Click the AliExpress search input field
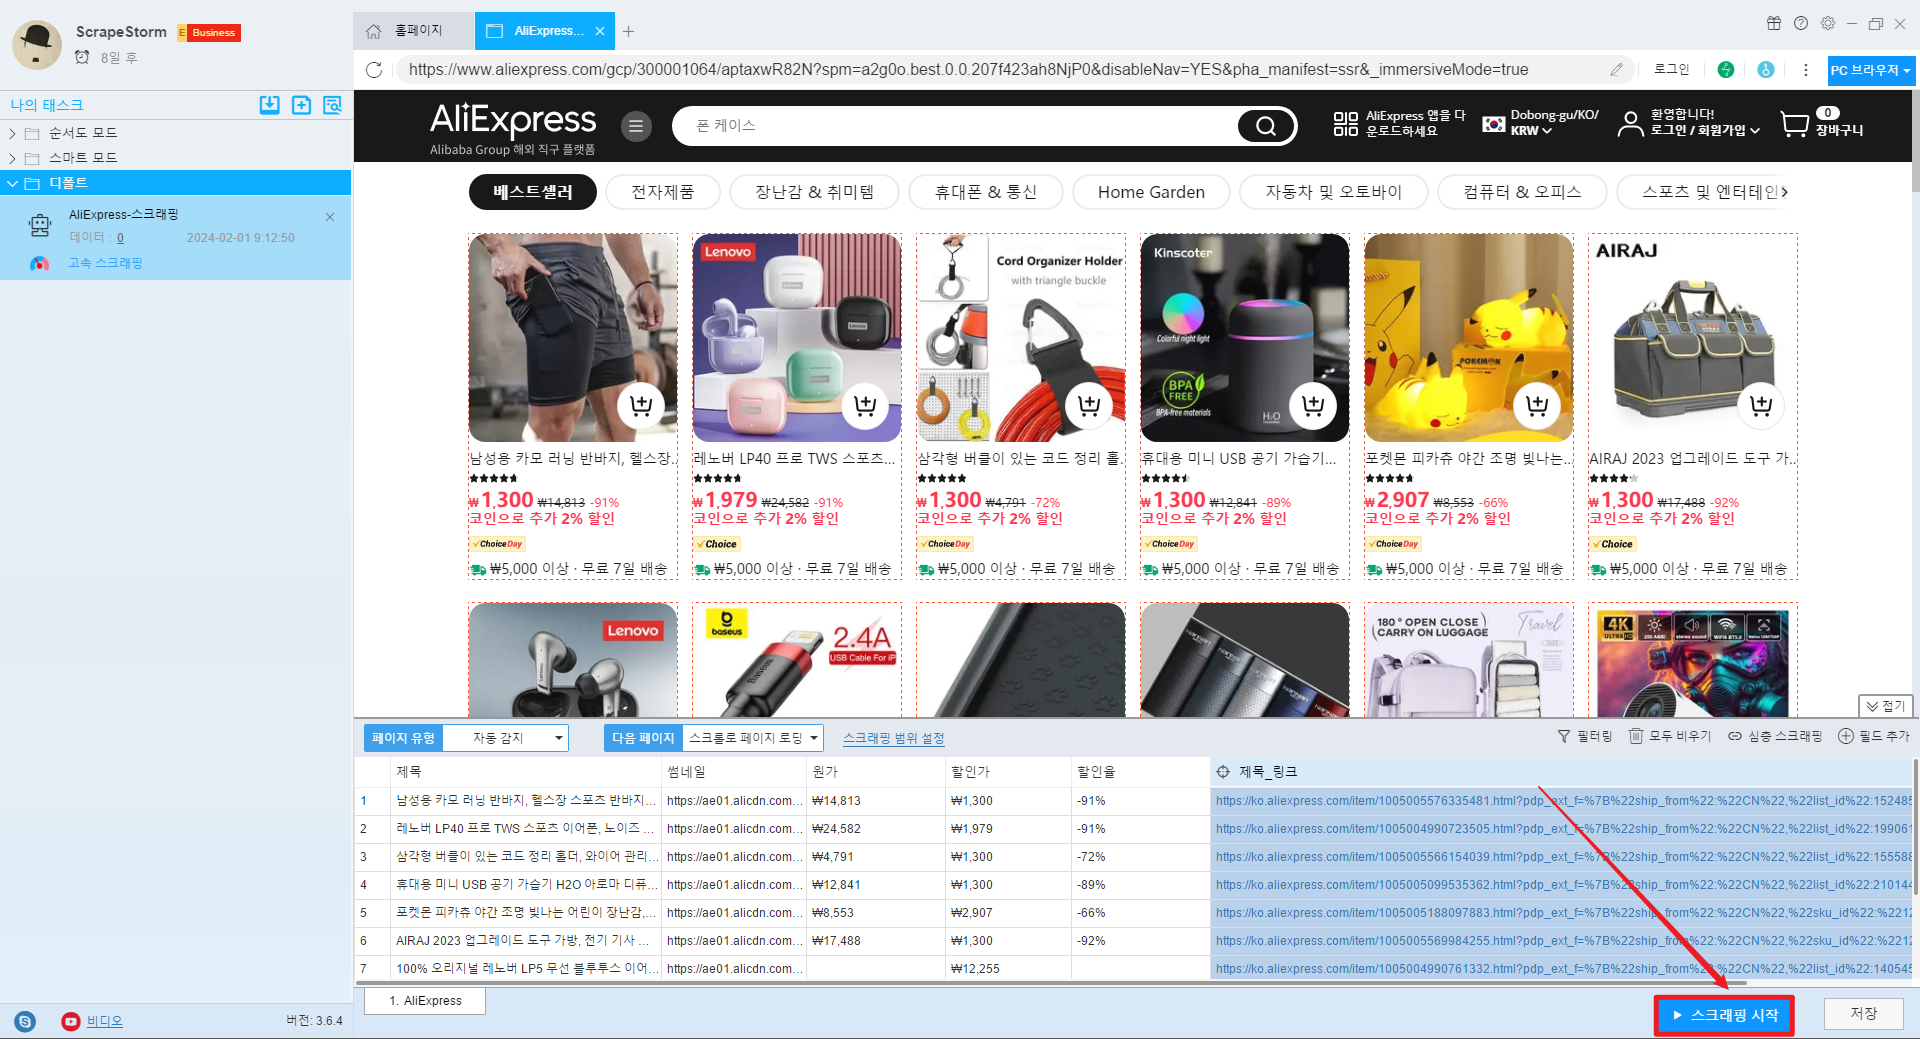Screen dimensions: 1920x1039 955,126
